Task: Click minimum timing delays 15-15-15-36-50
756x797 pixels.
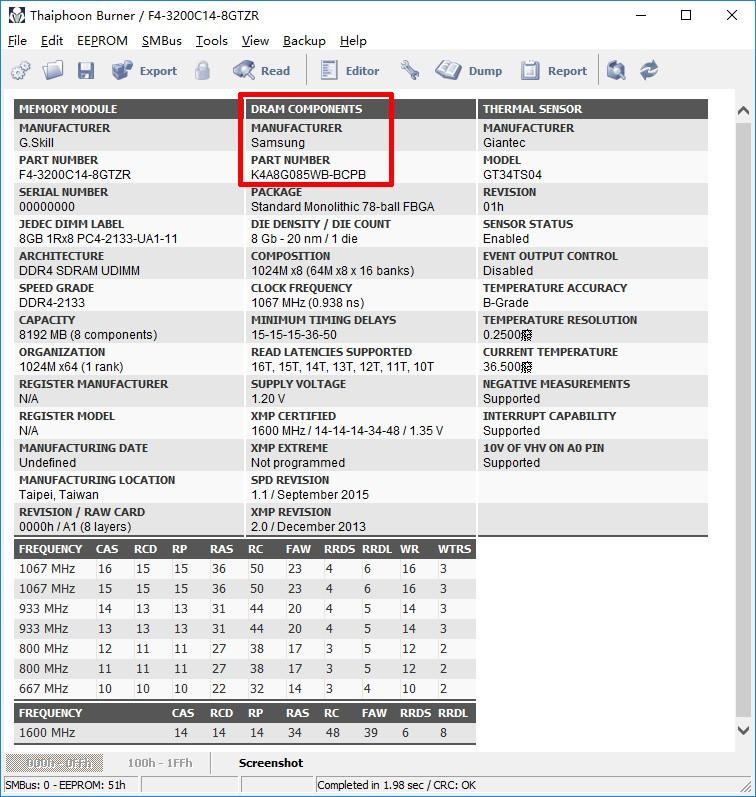Action: 294,335
